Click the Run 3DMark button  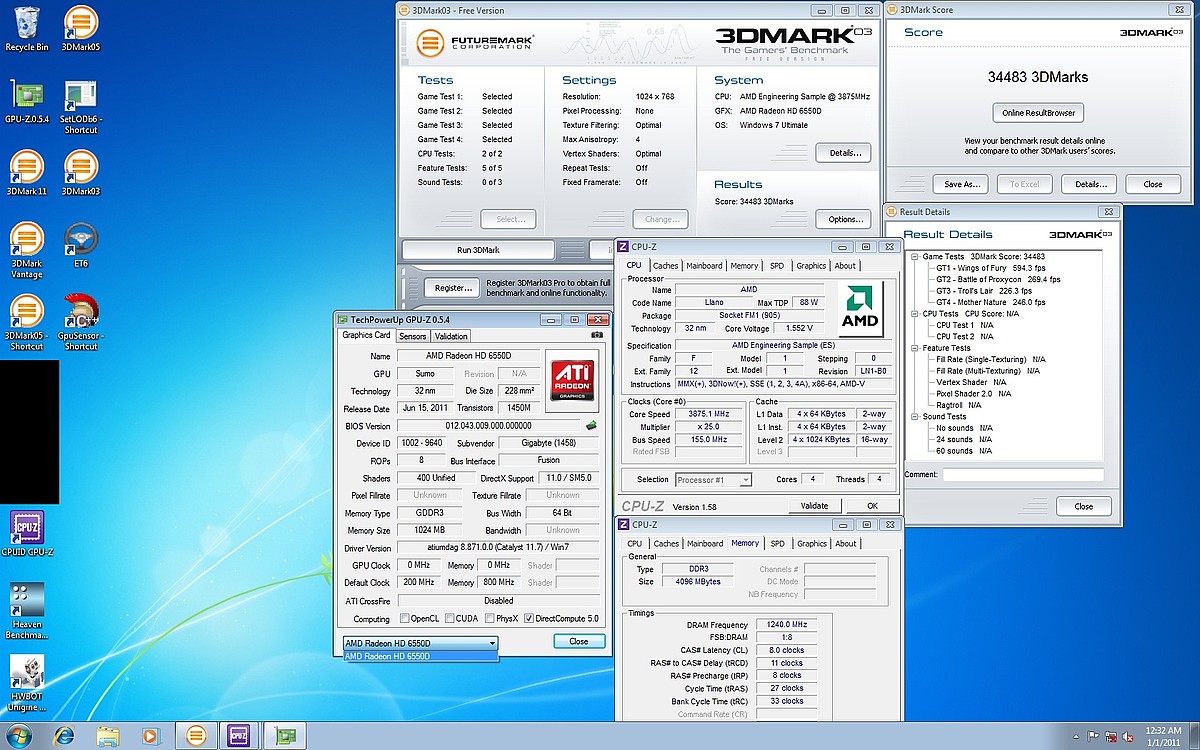478,249
